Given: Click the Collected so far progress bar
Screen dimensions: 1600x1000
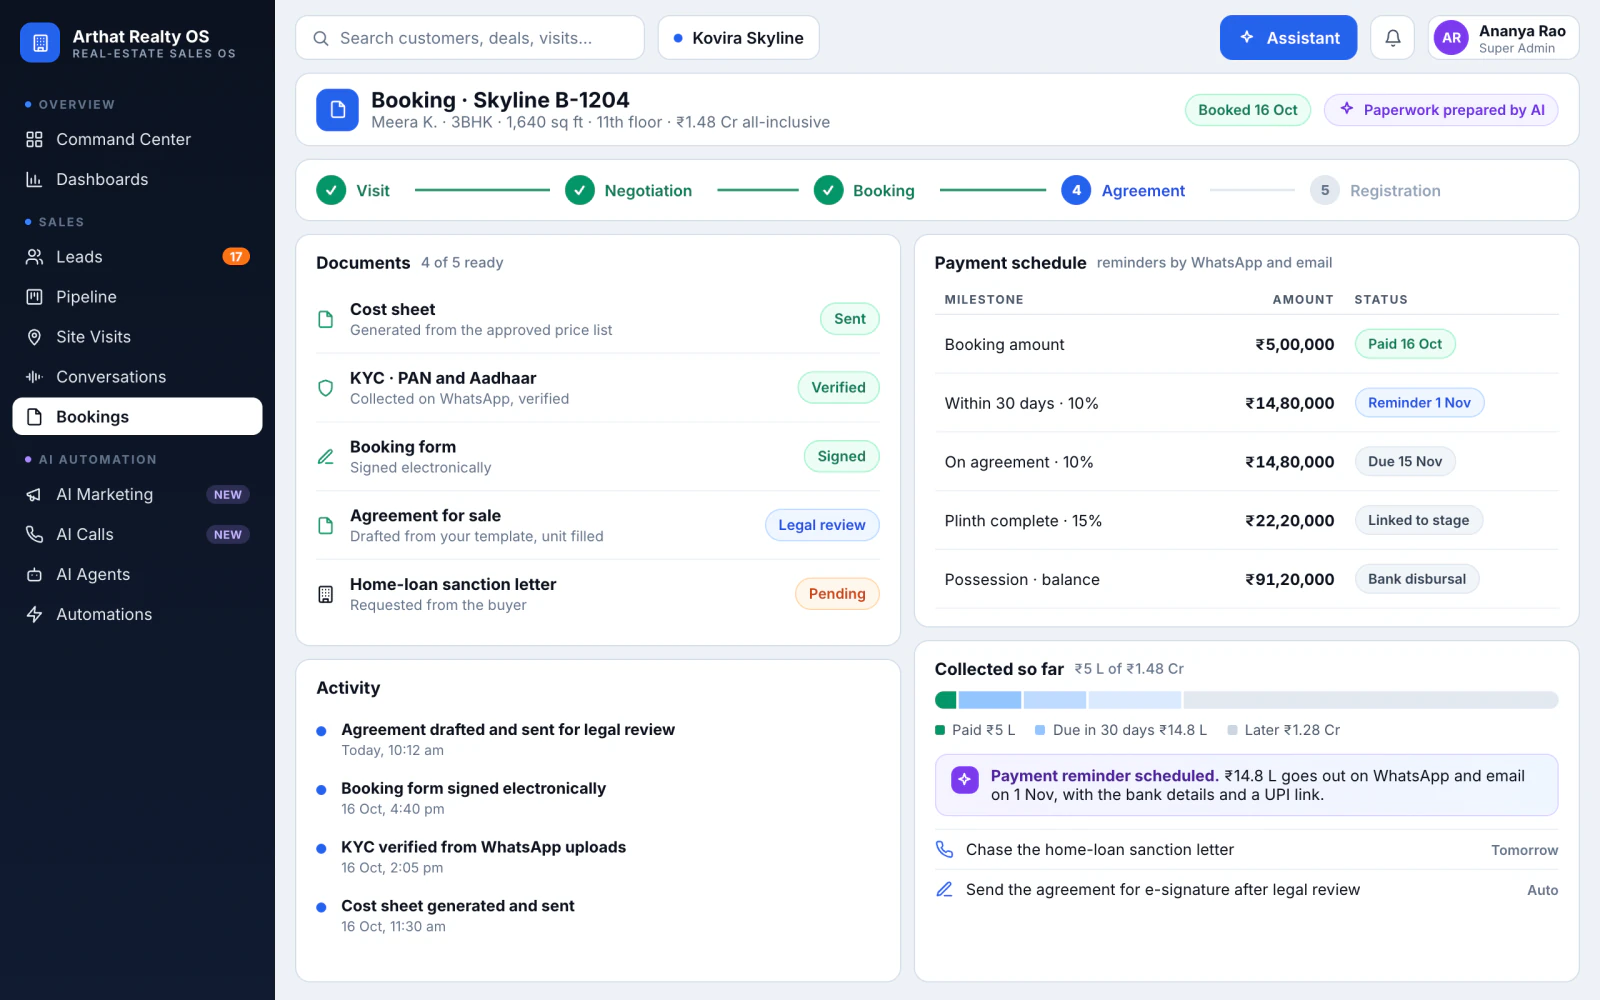Looking at the screenshot, I should pyautogui.click(x=1246, y=700).
